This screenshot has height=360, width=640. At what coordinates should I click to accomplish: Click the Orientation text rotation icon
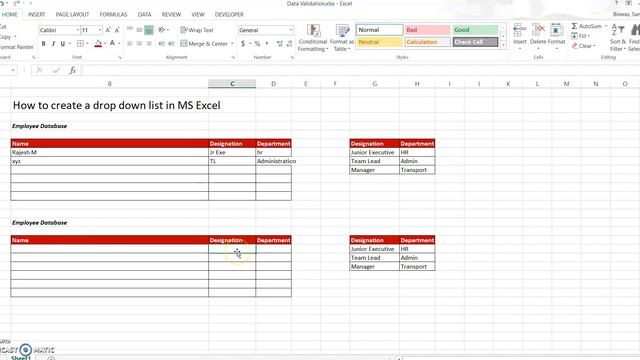click(x=162, y=30)
